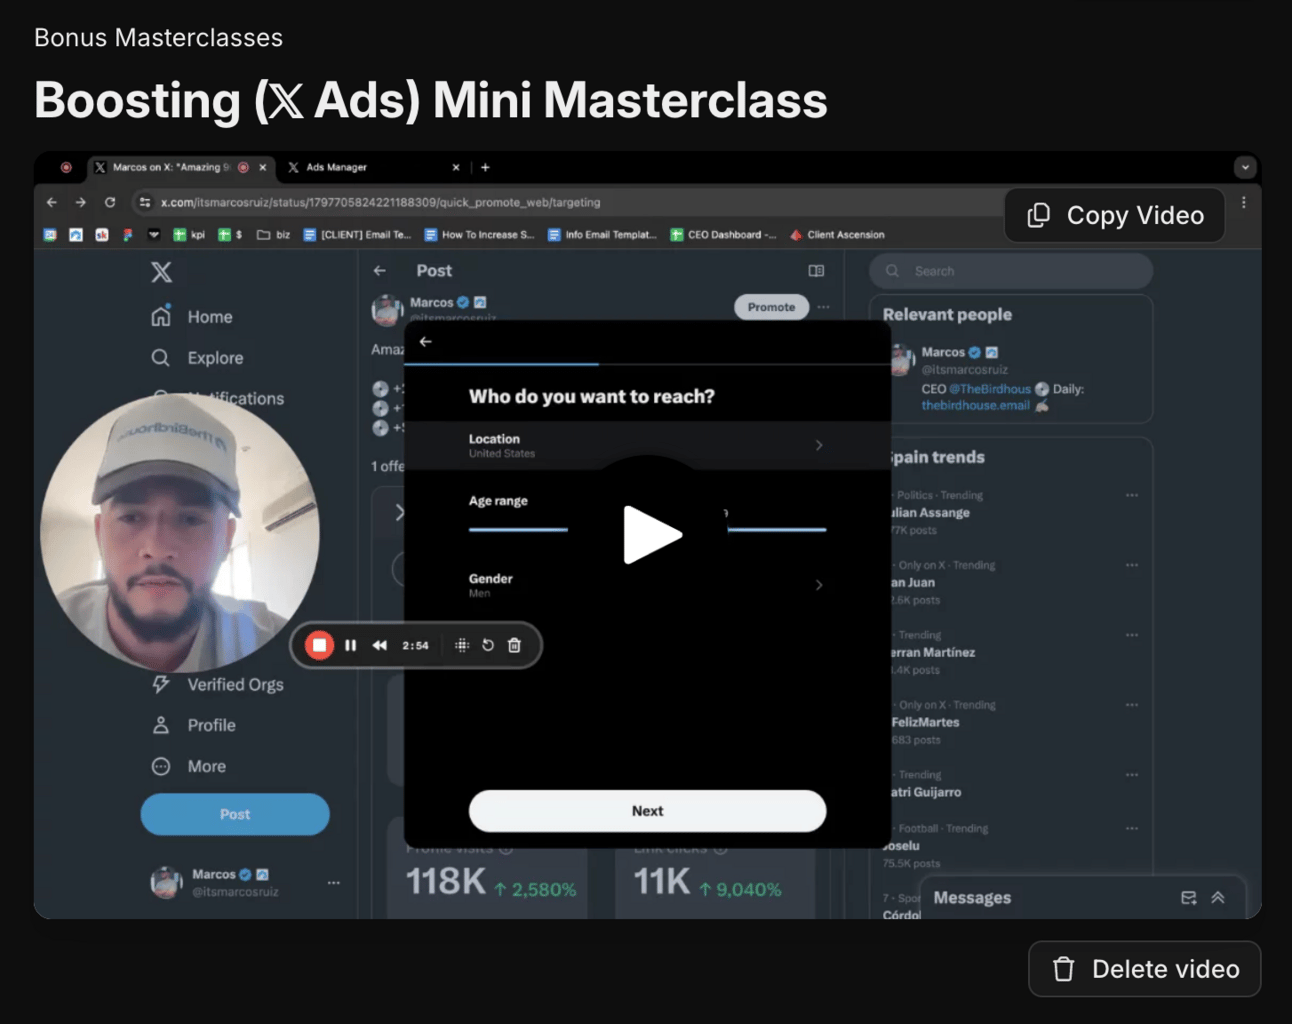1292x1024 pixels.
Task: Pause the screen recording
Action: coord(350,645)
